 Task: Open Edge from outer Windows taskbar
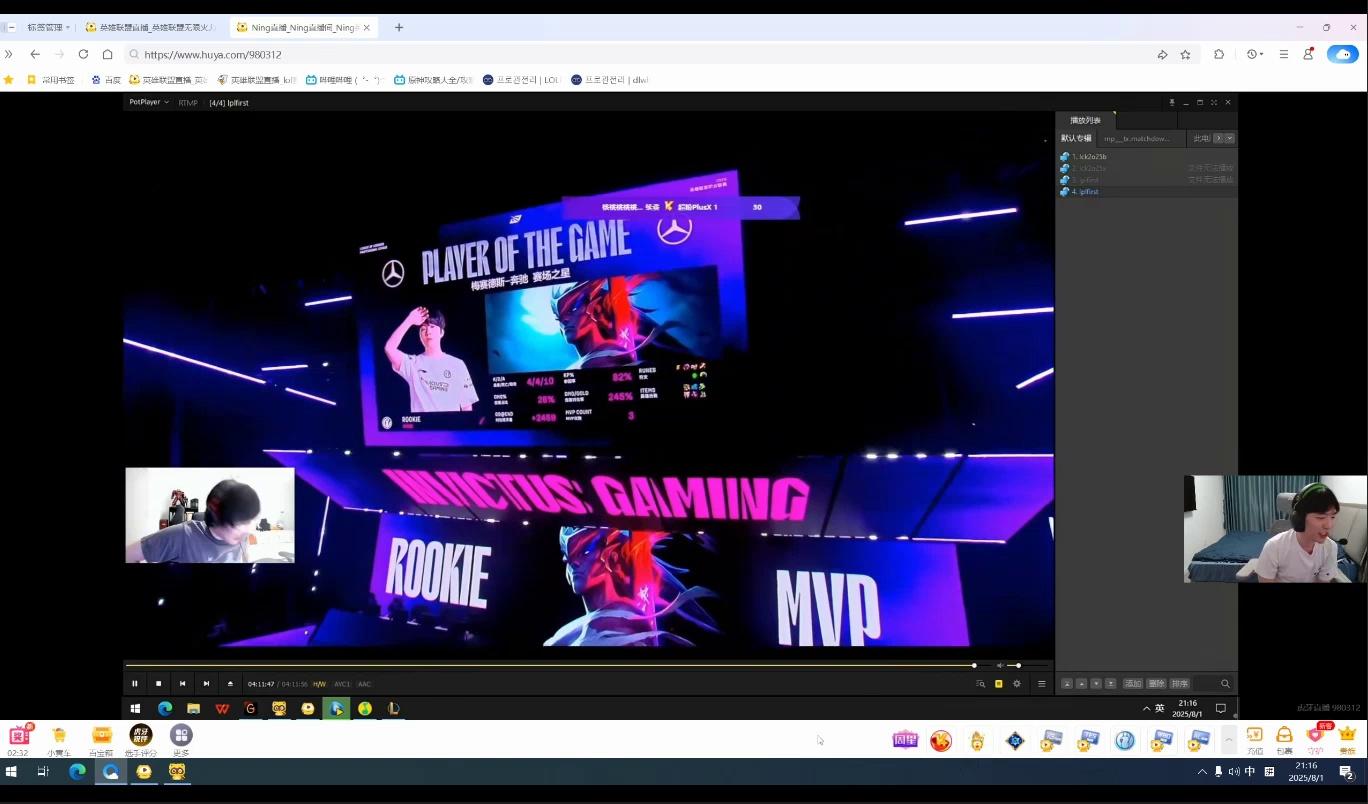point(77,772)
